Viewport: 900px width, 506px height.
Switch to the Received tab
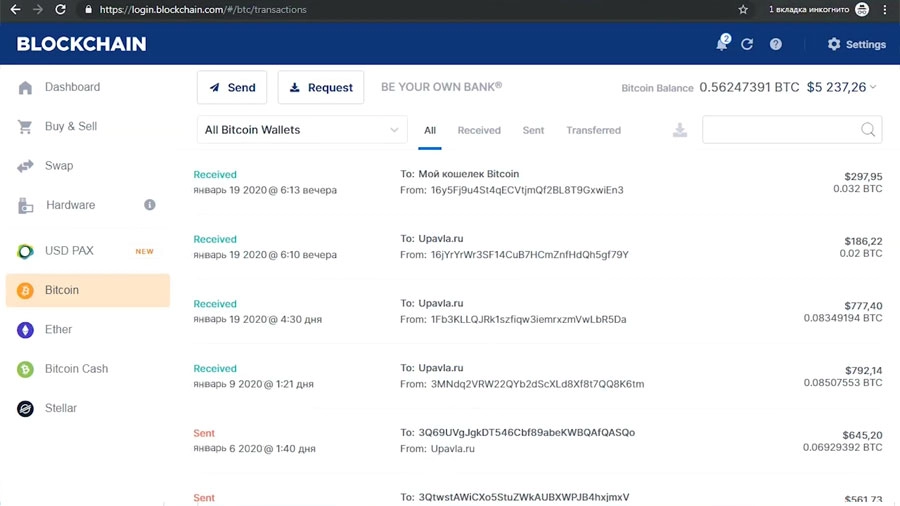tap(479, 130)
